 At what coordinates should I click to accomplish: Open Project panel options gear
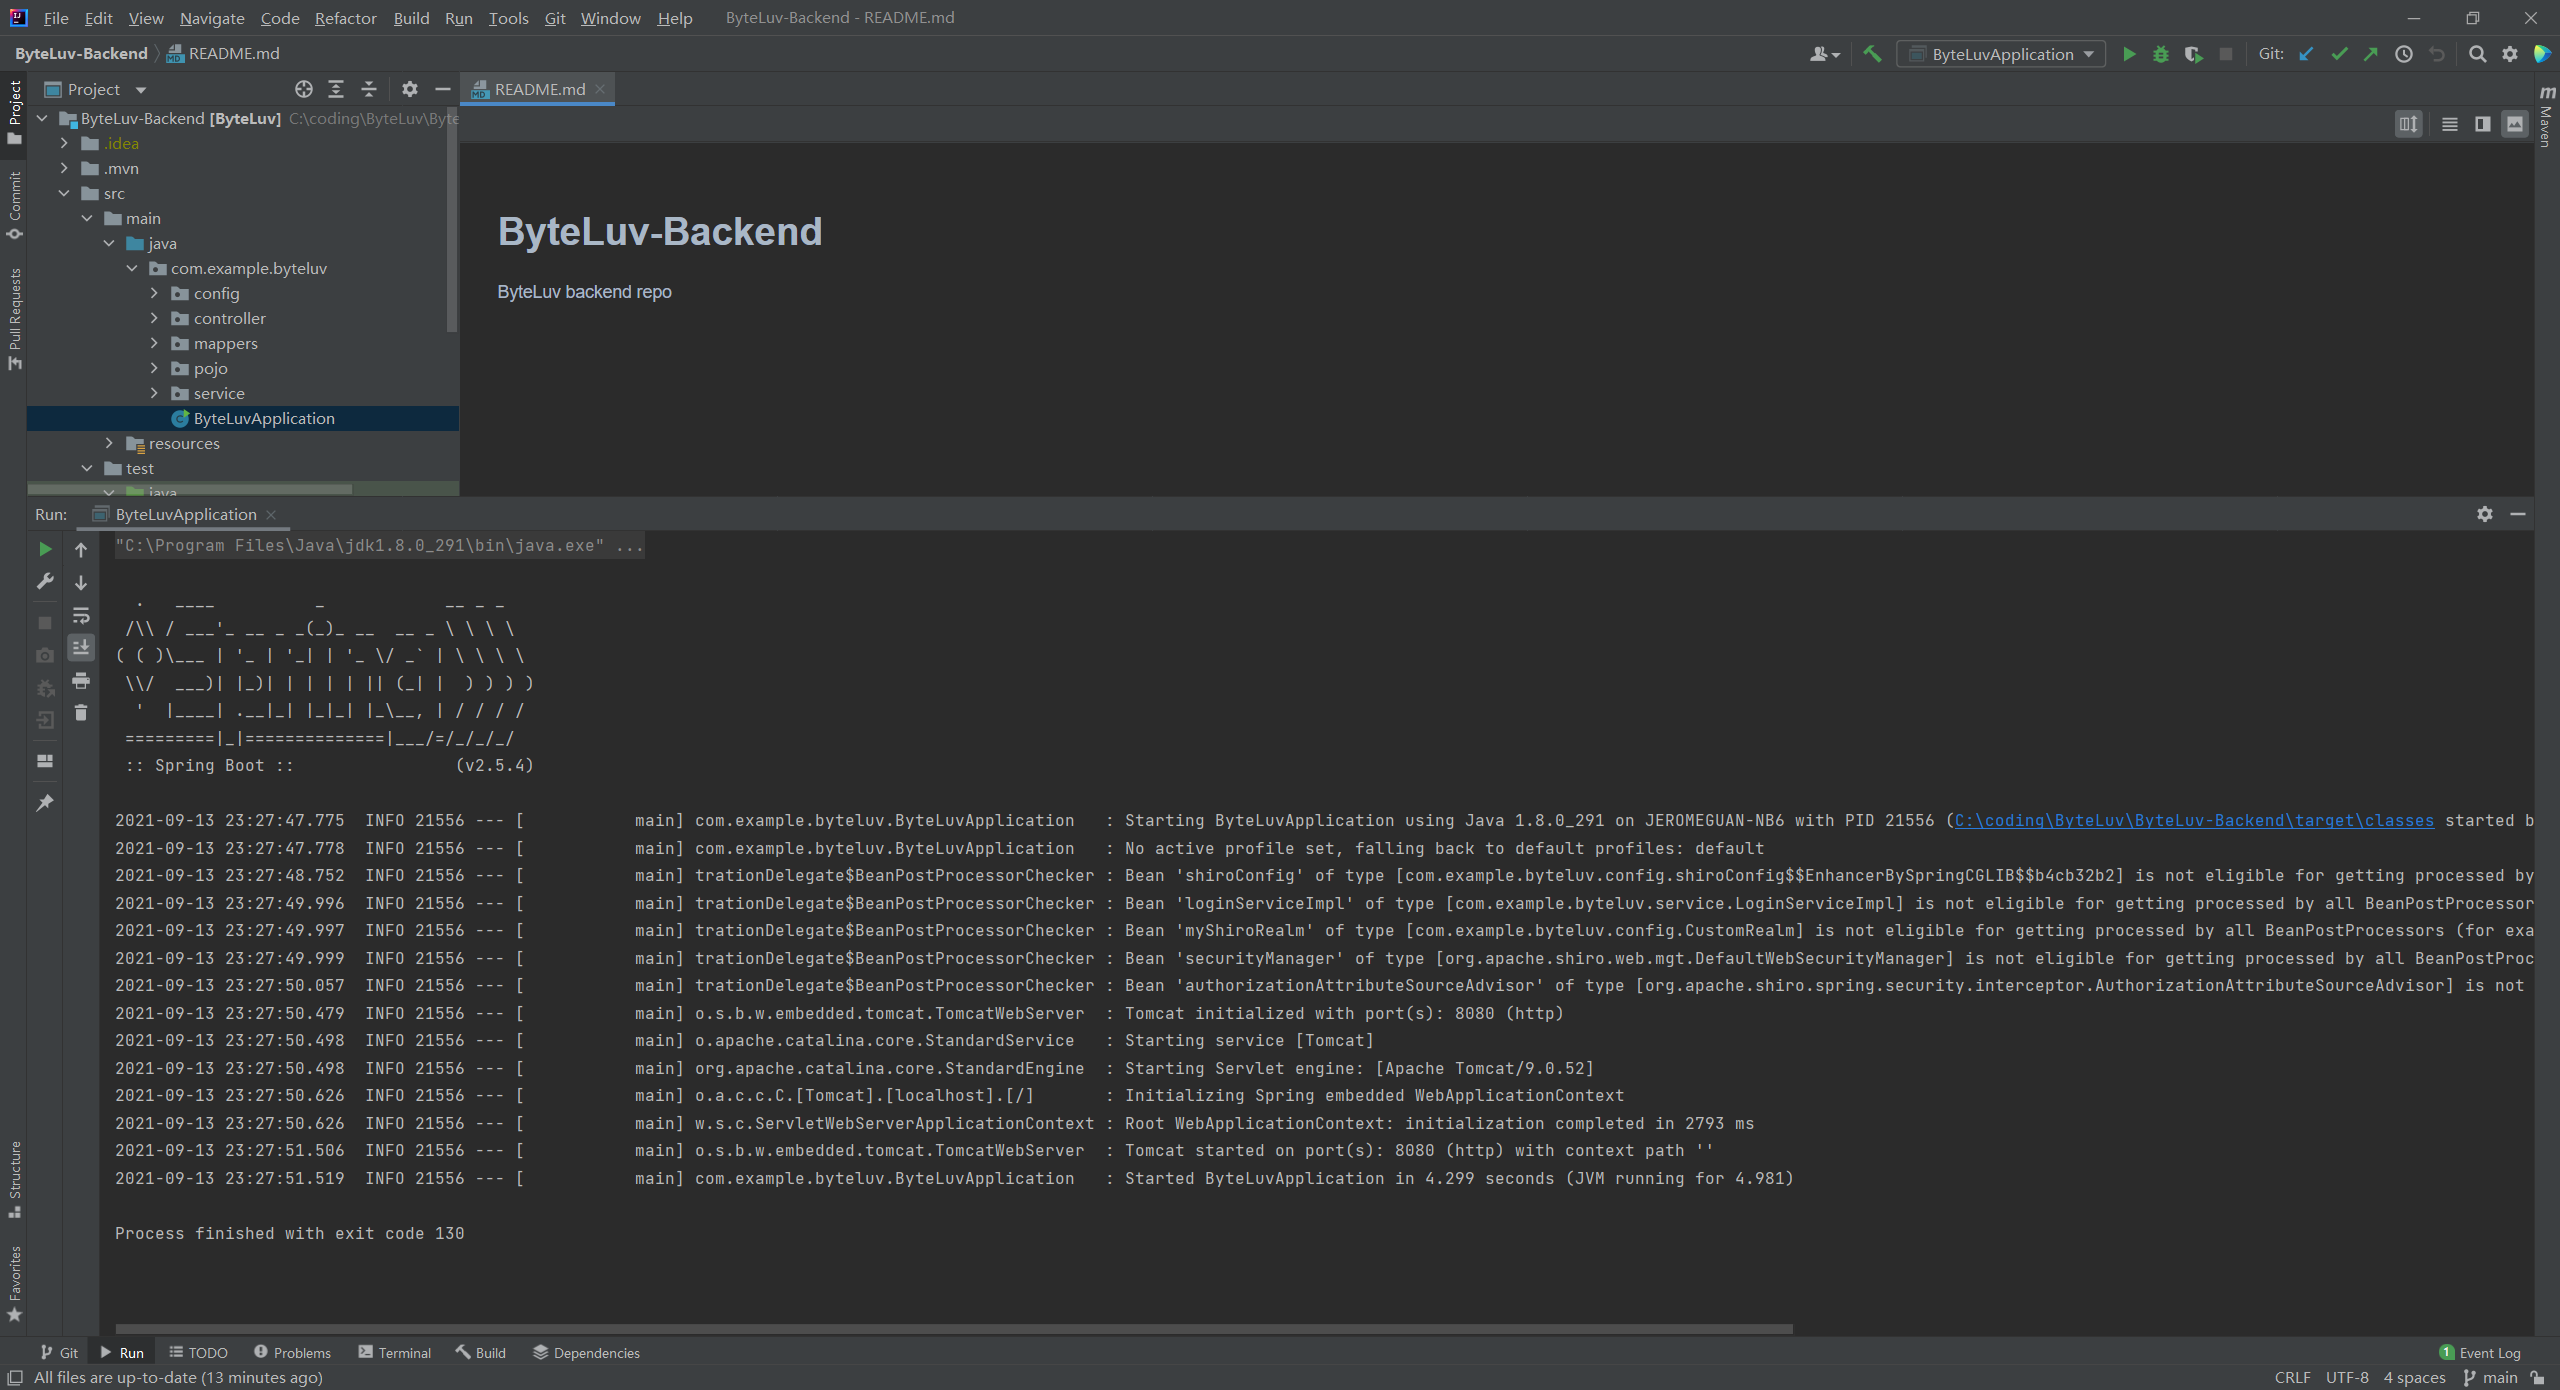click(x=410, y=89)
